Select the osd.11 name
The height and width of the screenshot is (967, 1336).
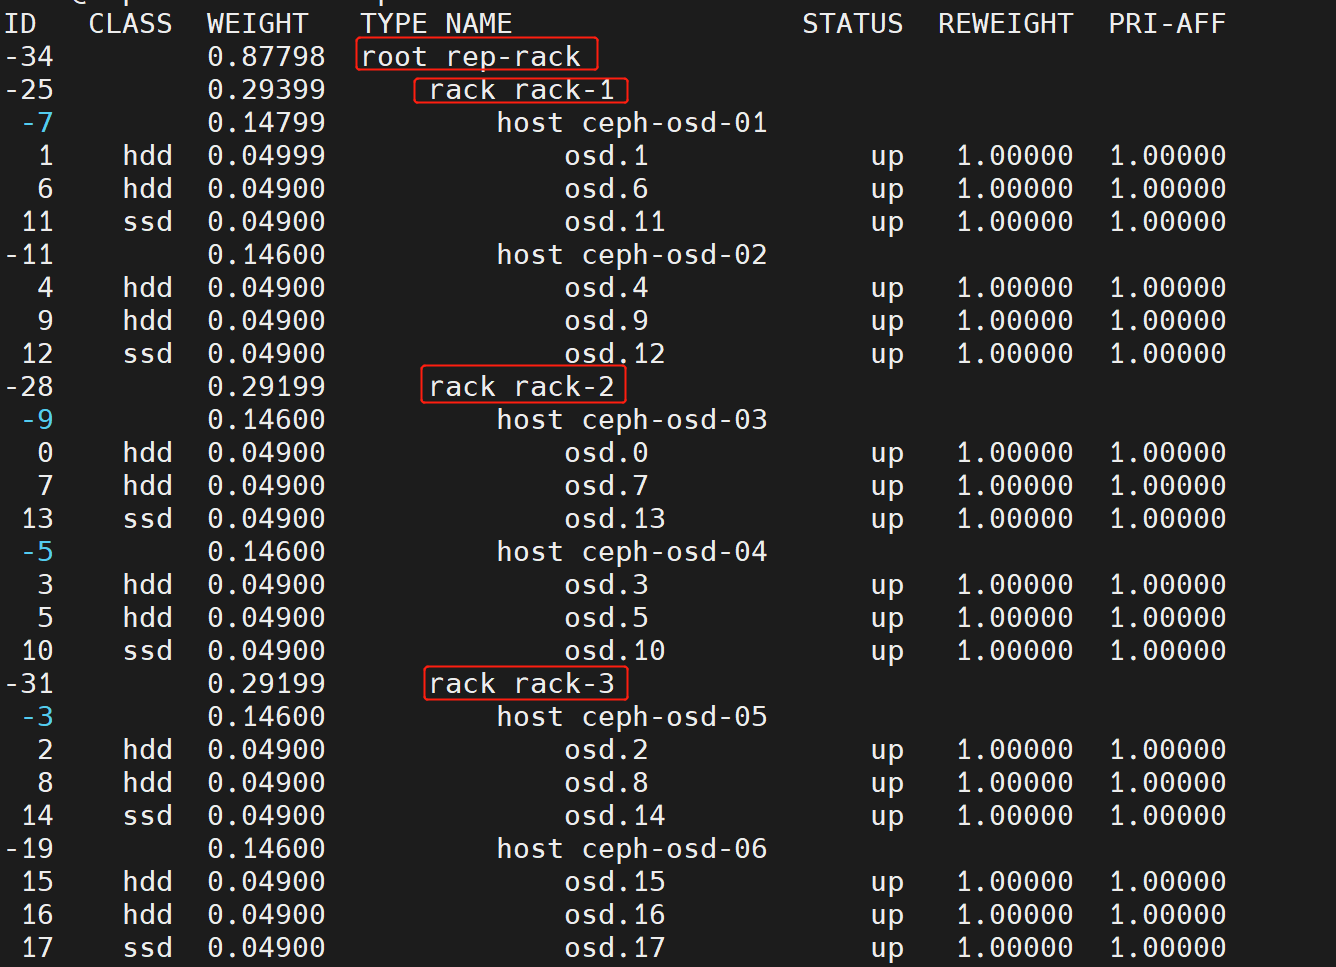point(614,222)
